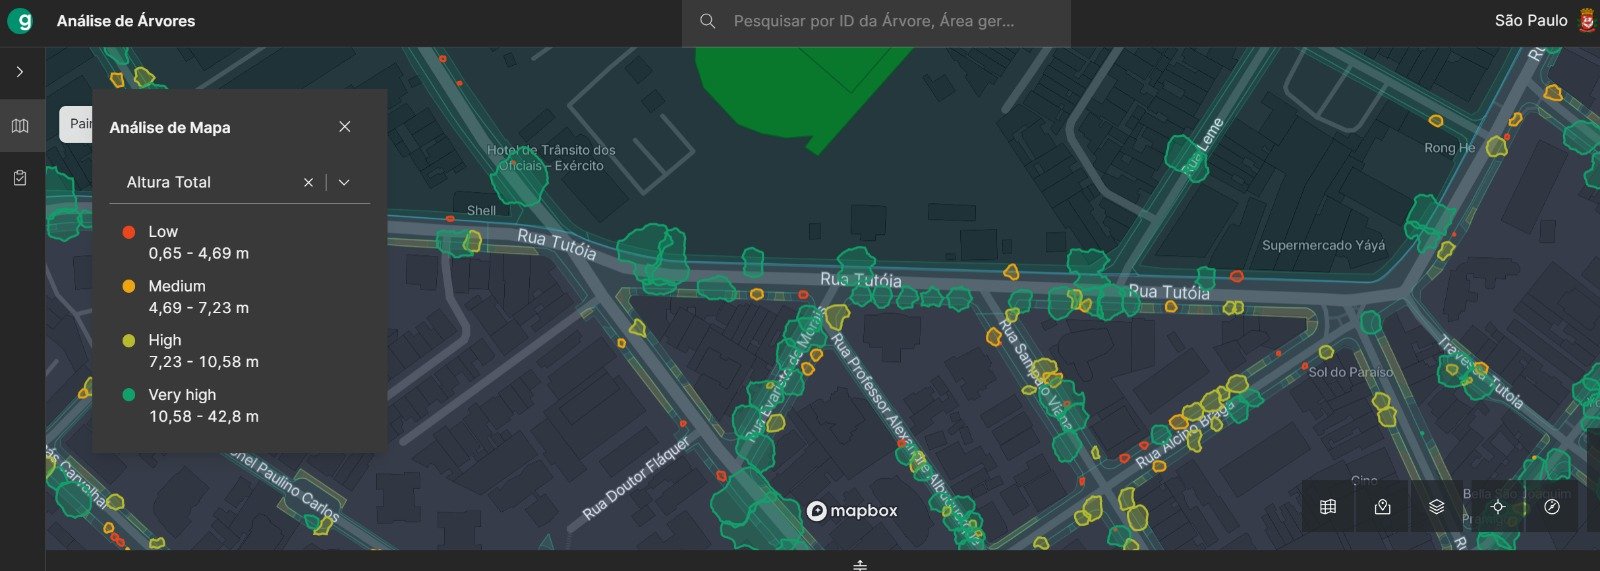
Task: Close the Análise de Mapa panel
Action: click(x=345, y=127)
